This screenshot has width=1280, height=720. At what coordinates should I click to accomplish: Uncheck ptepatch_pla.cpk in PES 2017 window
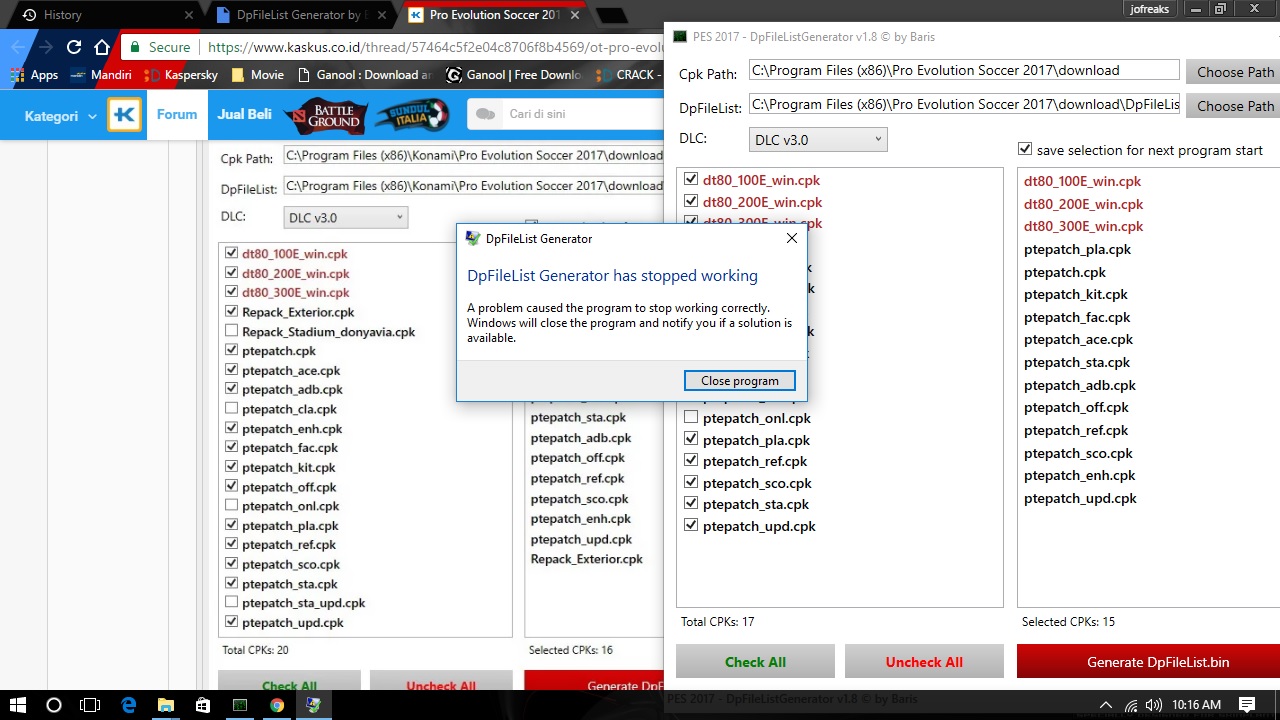click(x=691, y=439)
